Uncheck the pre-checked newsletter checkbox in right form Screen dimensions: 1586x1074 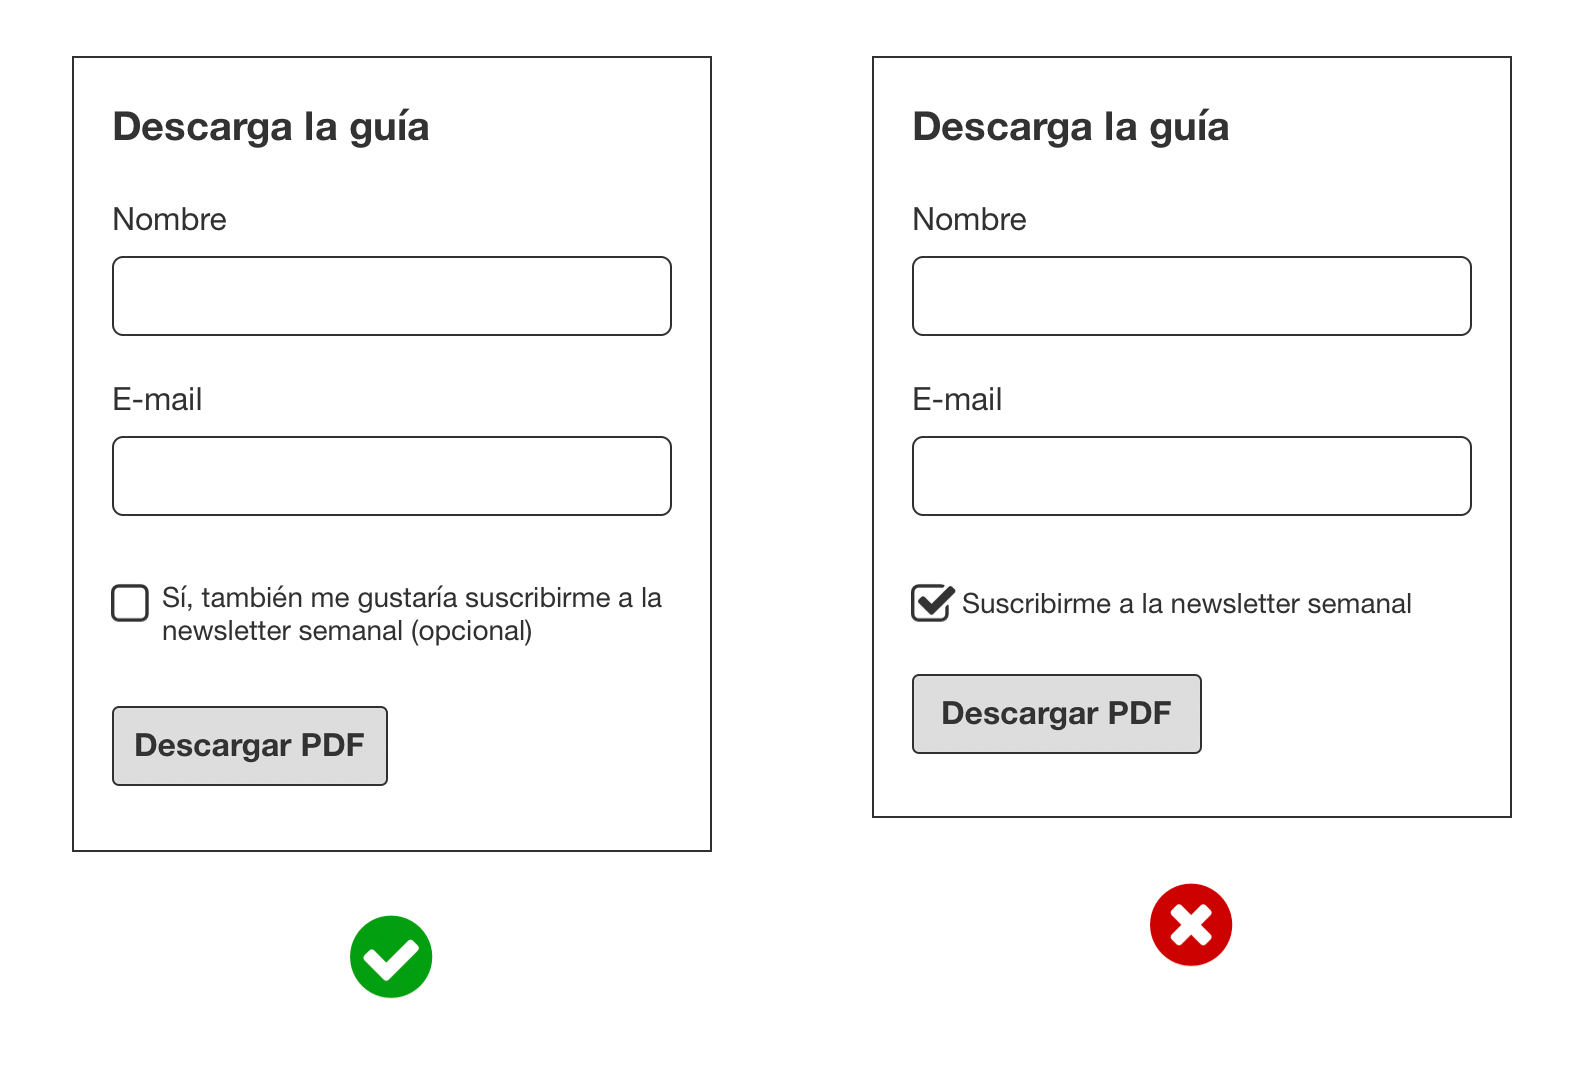931,603
